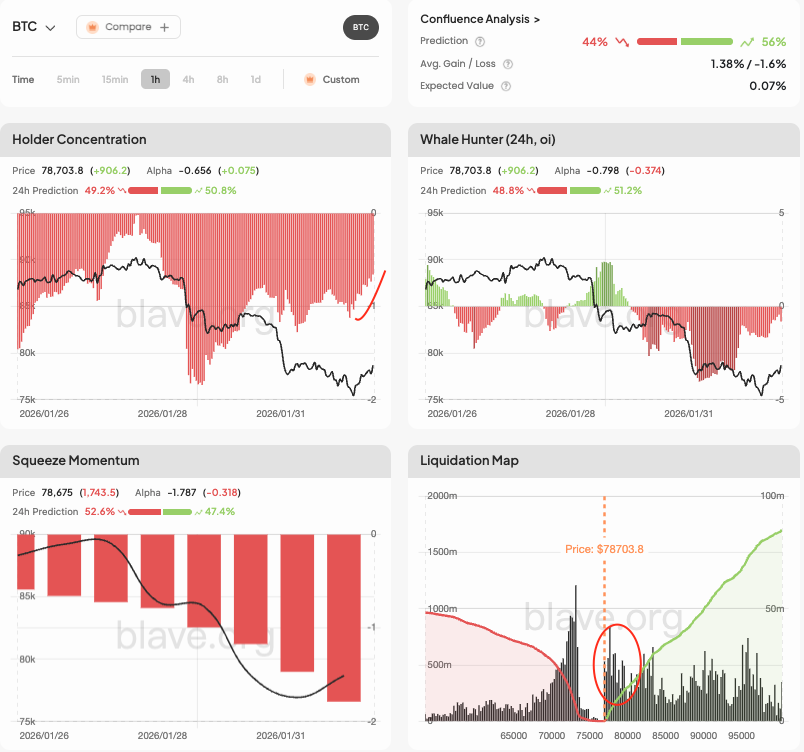Click the Confluence red down-trend arrow icon
The width and height of the screenshot is (804, 752).
pyautogui.click(x=622, y=42)
